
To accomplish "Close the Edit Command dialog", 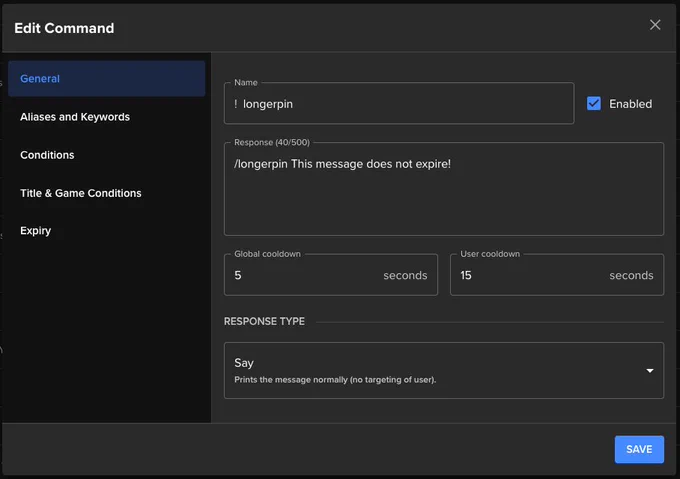I will pos(655,25).
